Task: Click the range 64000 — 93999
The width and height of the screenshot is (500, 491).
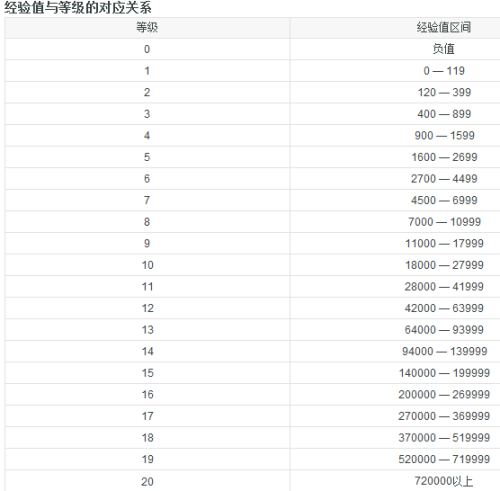Action: pyautogui.click(x=444, y=329)
